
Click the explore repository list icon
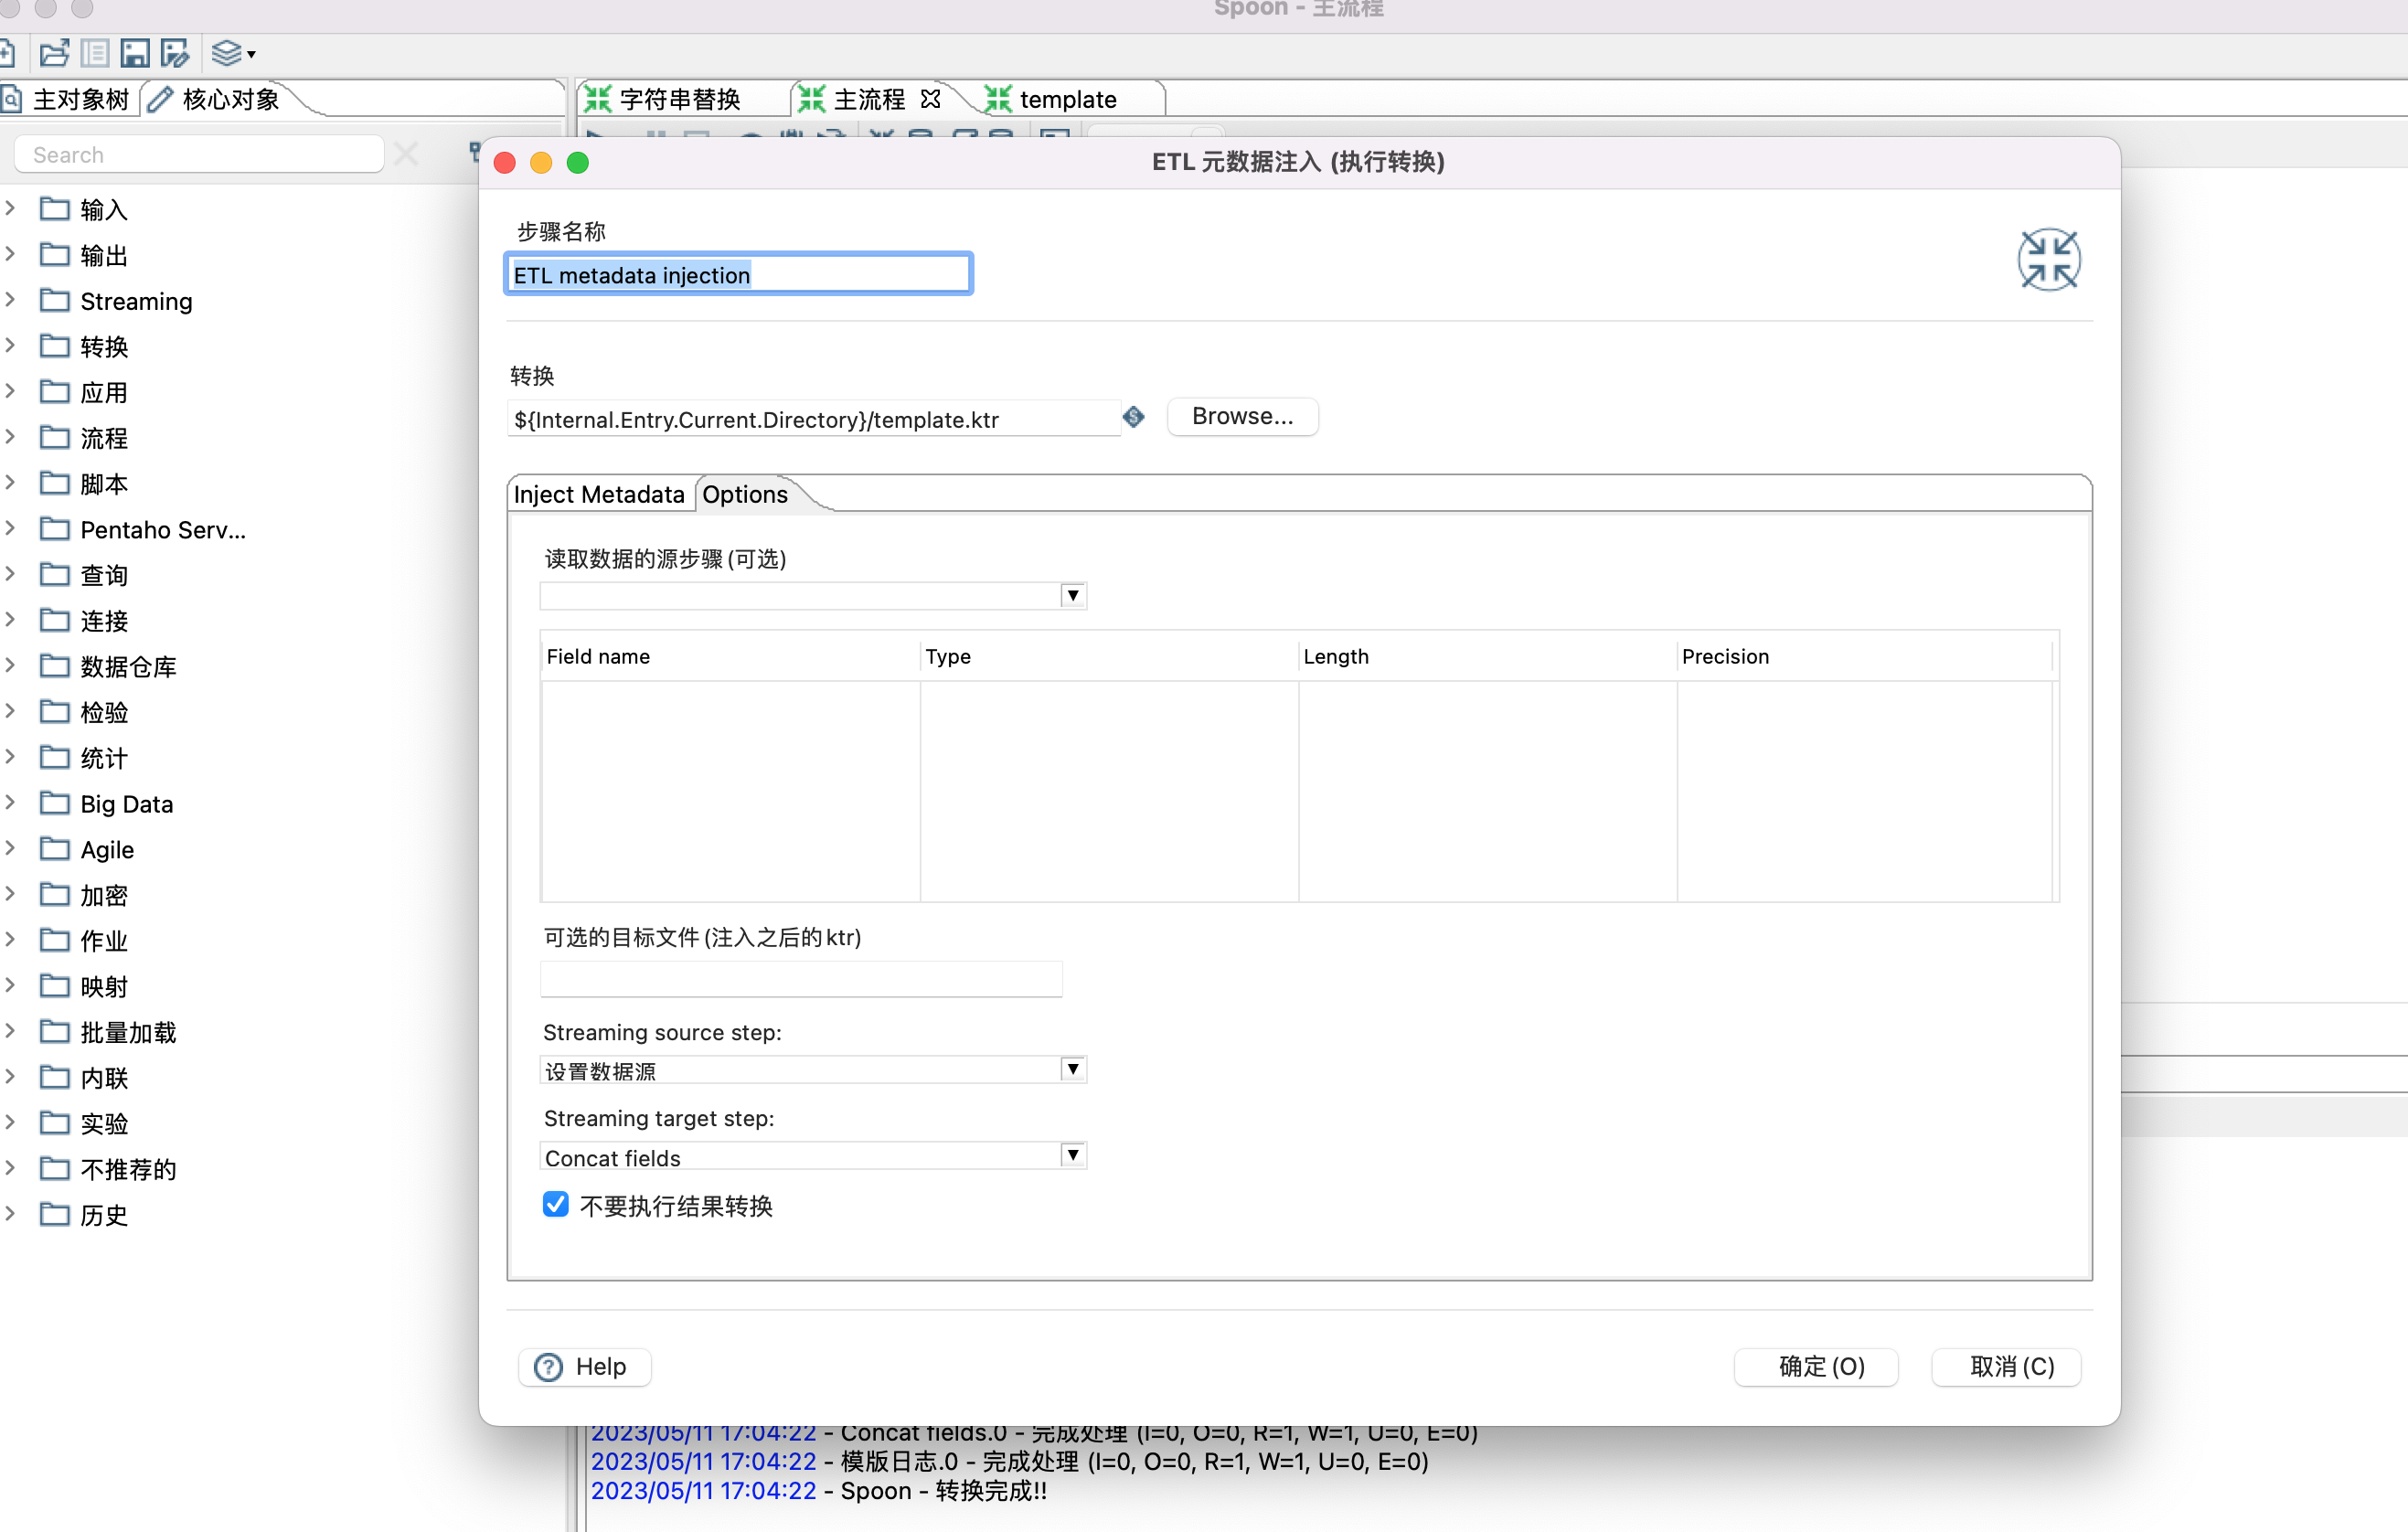95,53
